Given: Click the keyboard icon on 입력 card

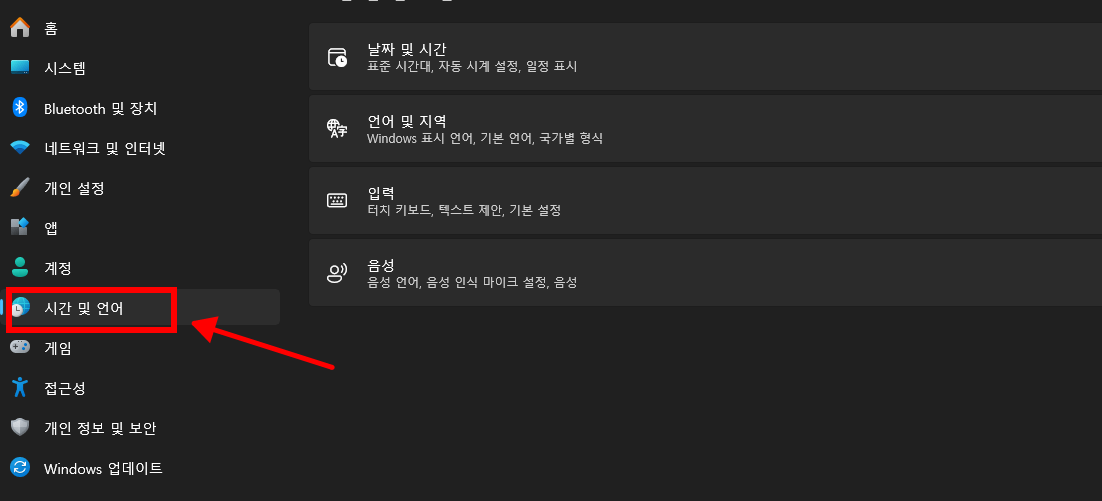Looking at the screenshot, I should pyautogui.click(x=337, y=200).
